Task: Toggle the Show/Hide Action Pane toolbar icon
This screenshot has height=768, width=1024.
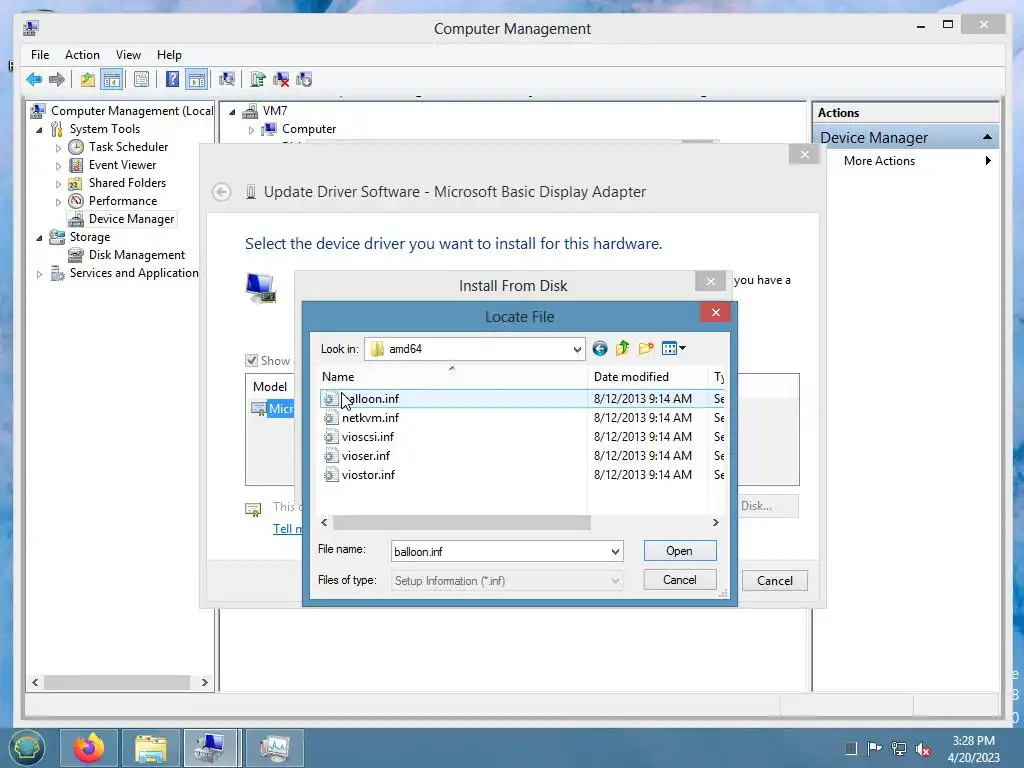Action: 197,80
